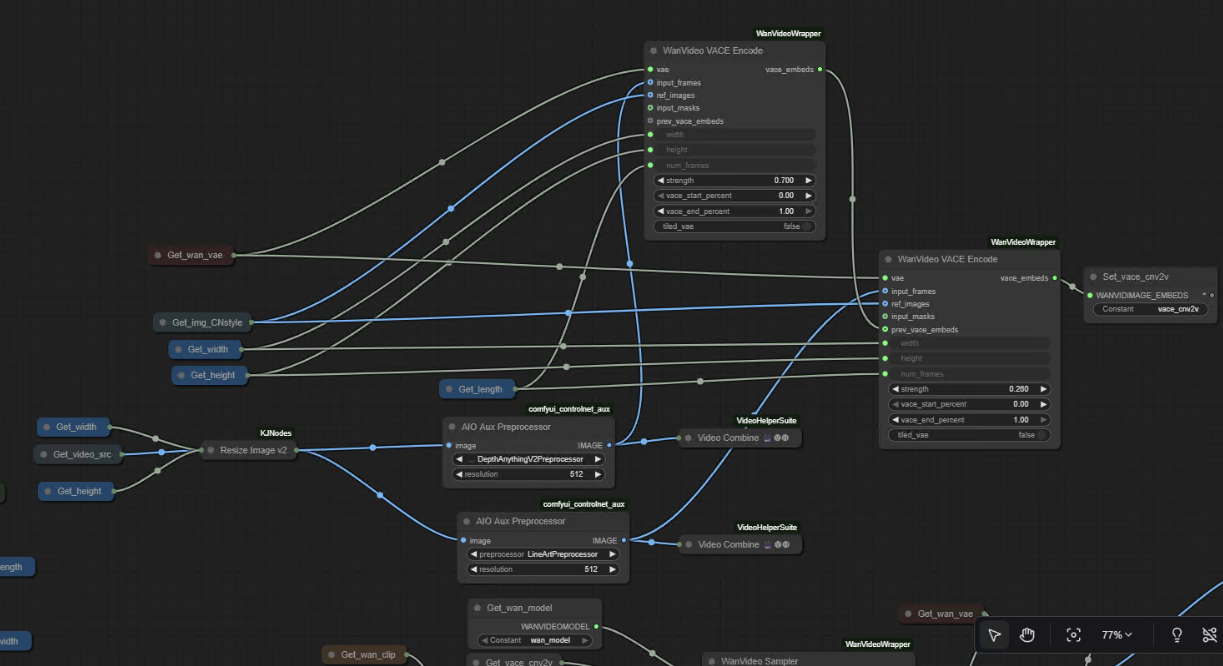Click the purple film icon on lower Video Combine

[x=767, y=545]
